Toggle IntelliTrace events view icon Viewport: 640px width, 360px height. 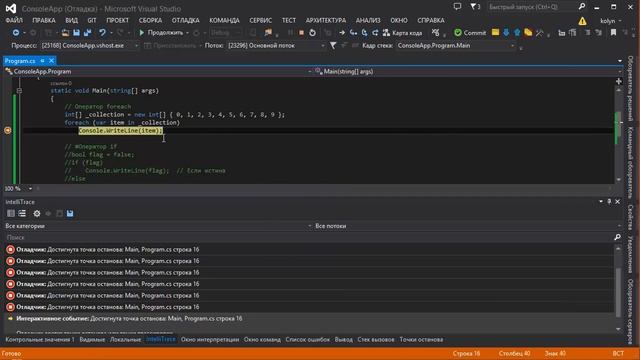11,213
